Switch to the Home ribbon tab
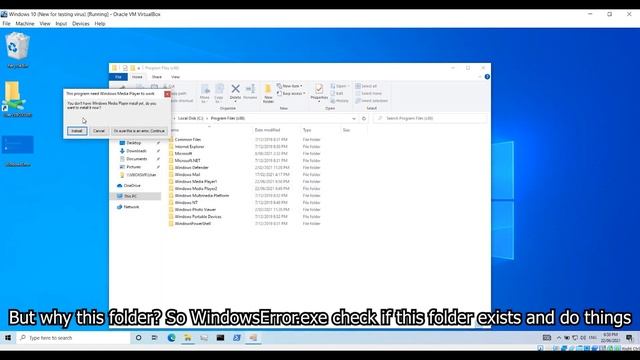This screenshot has width=640, height=360. click(137, 77)
